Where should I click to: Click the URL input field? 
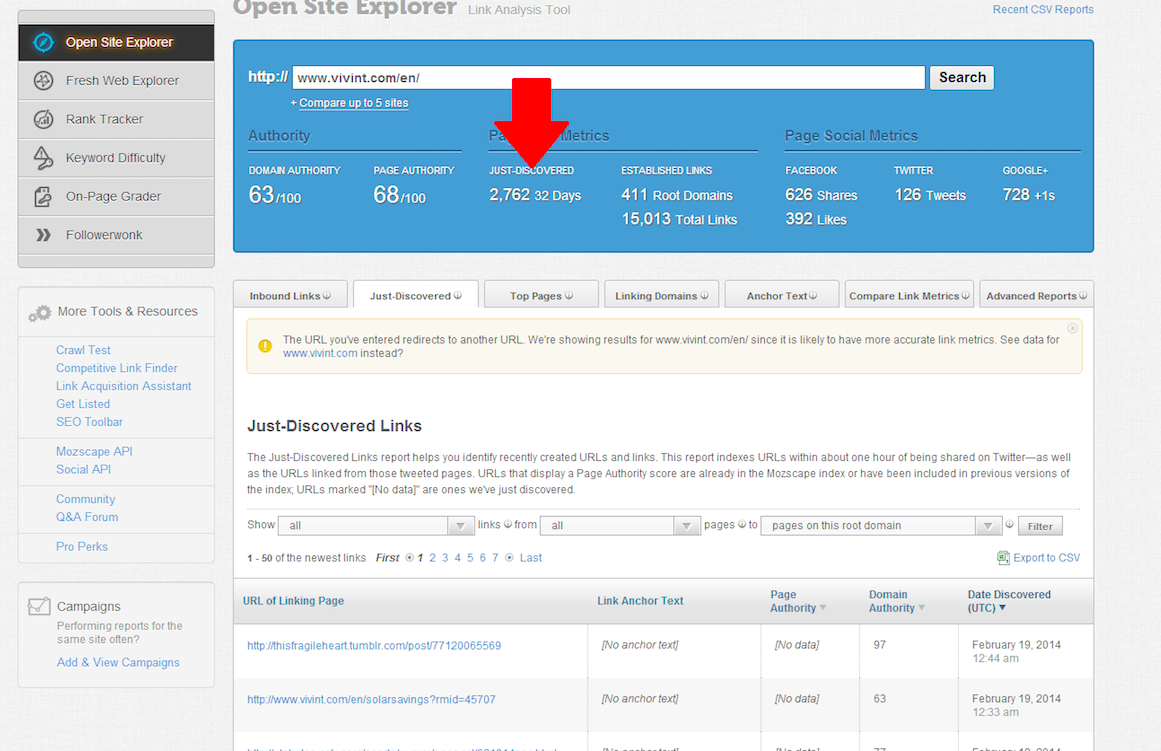(609, 78)
